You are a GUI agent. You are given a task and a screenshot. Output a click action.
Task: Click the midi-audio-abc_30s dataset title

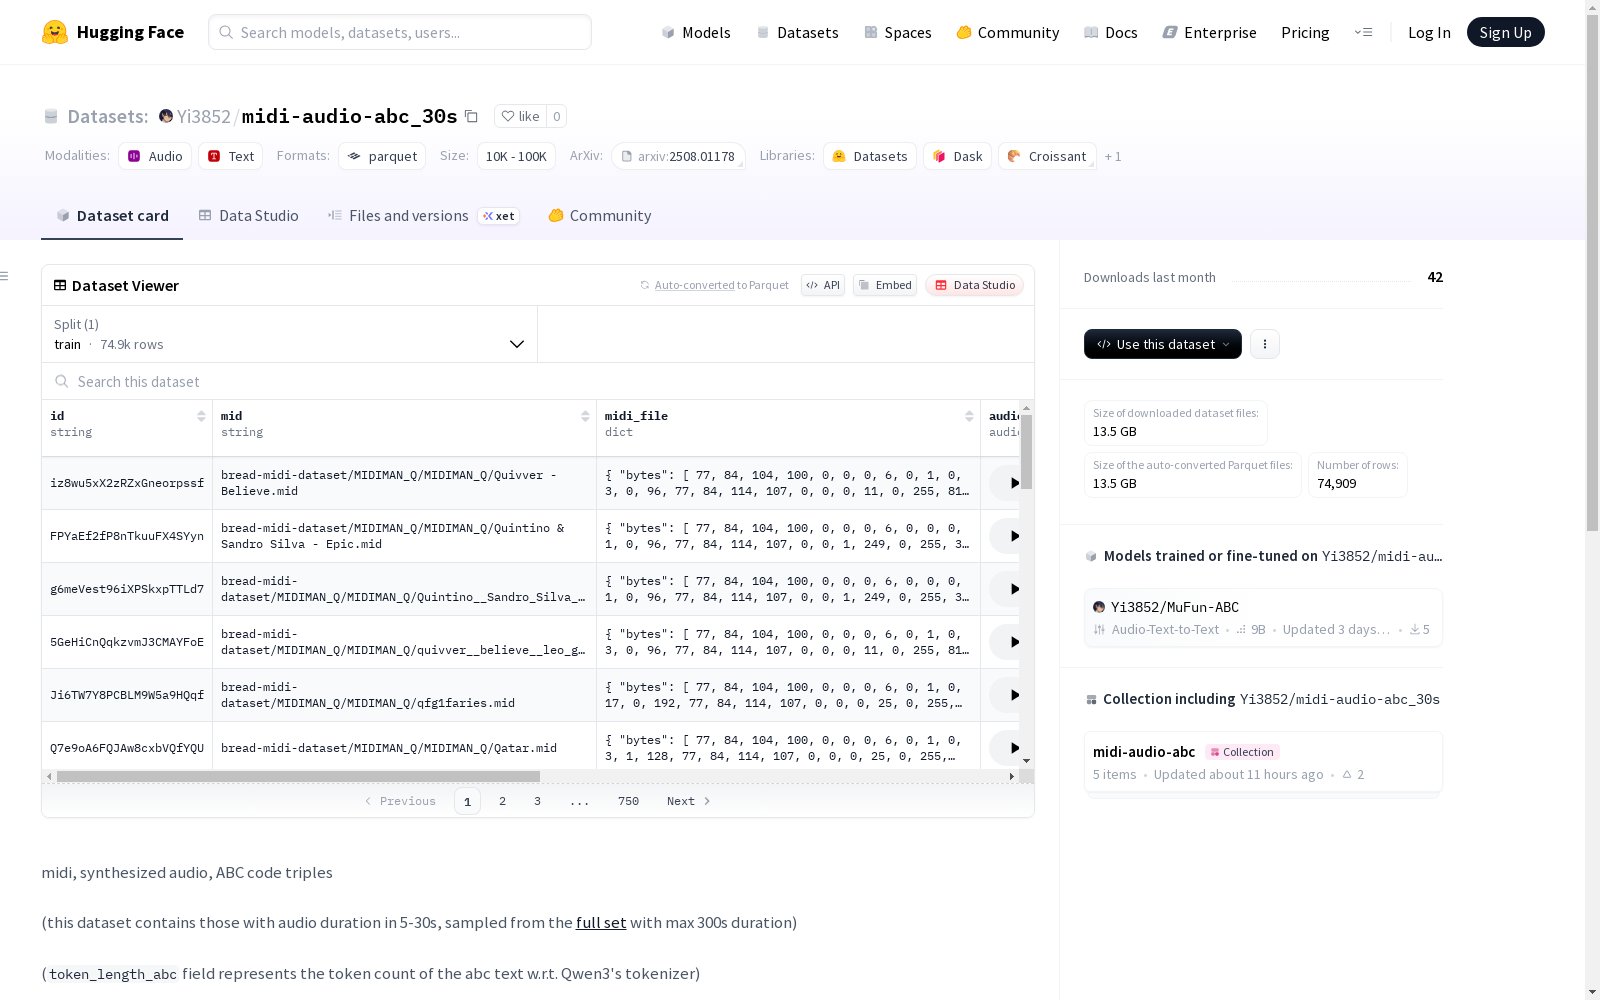pyautogui.click(x=349, y=116)
